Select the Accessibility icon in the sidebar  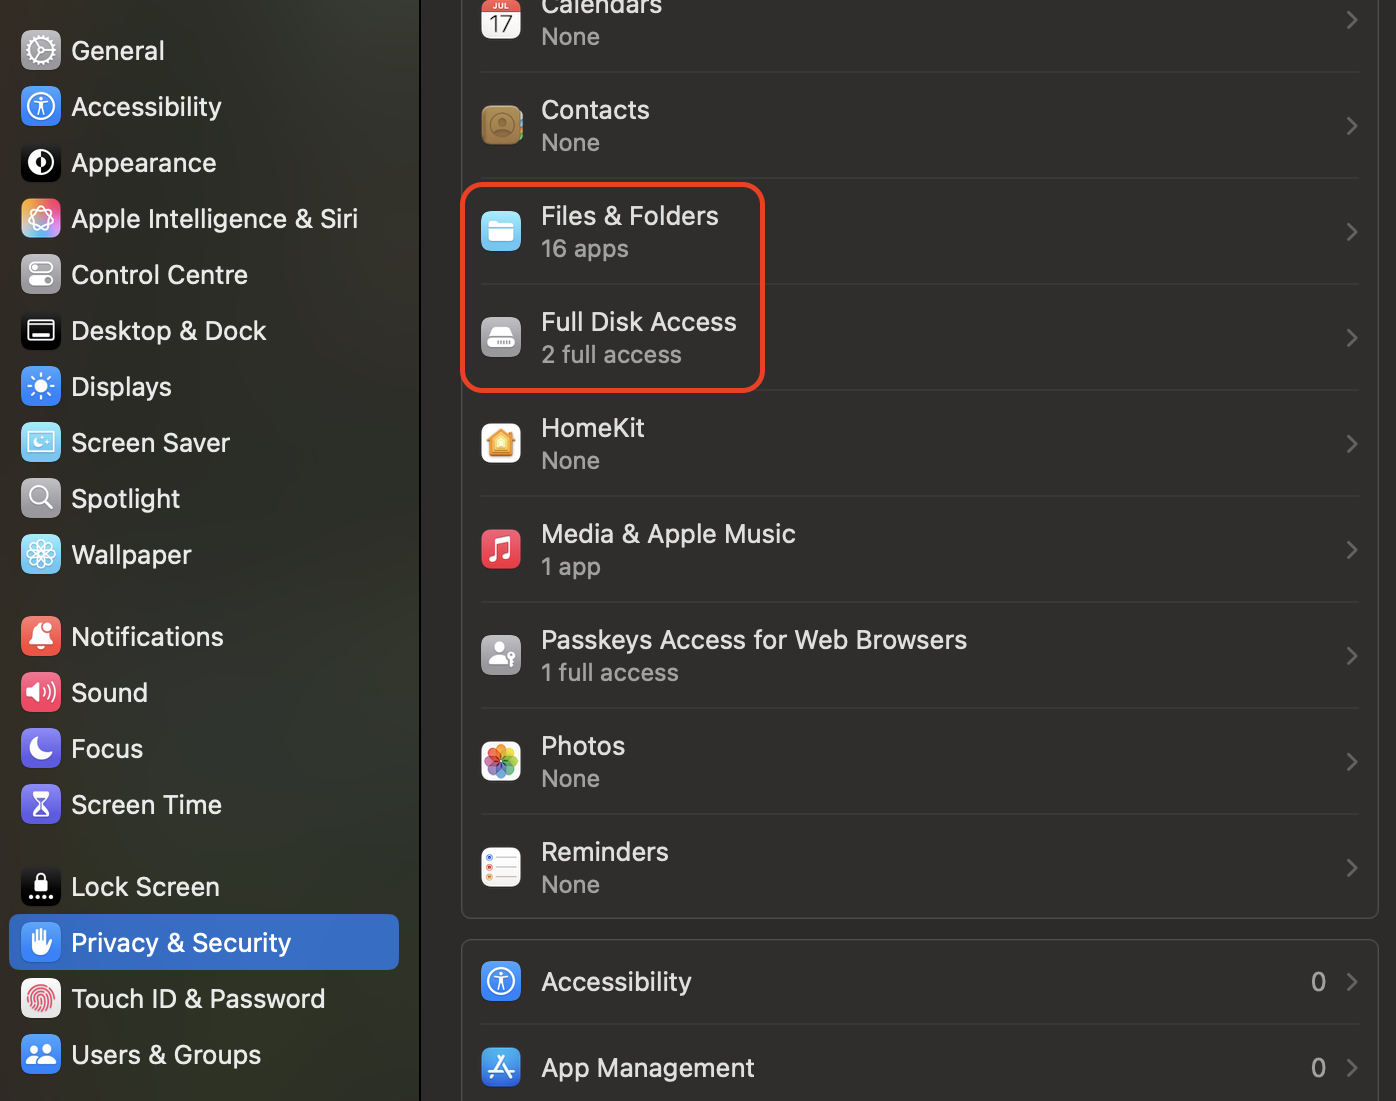click(x=40, y=106)
